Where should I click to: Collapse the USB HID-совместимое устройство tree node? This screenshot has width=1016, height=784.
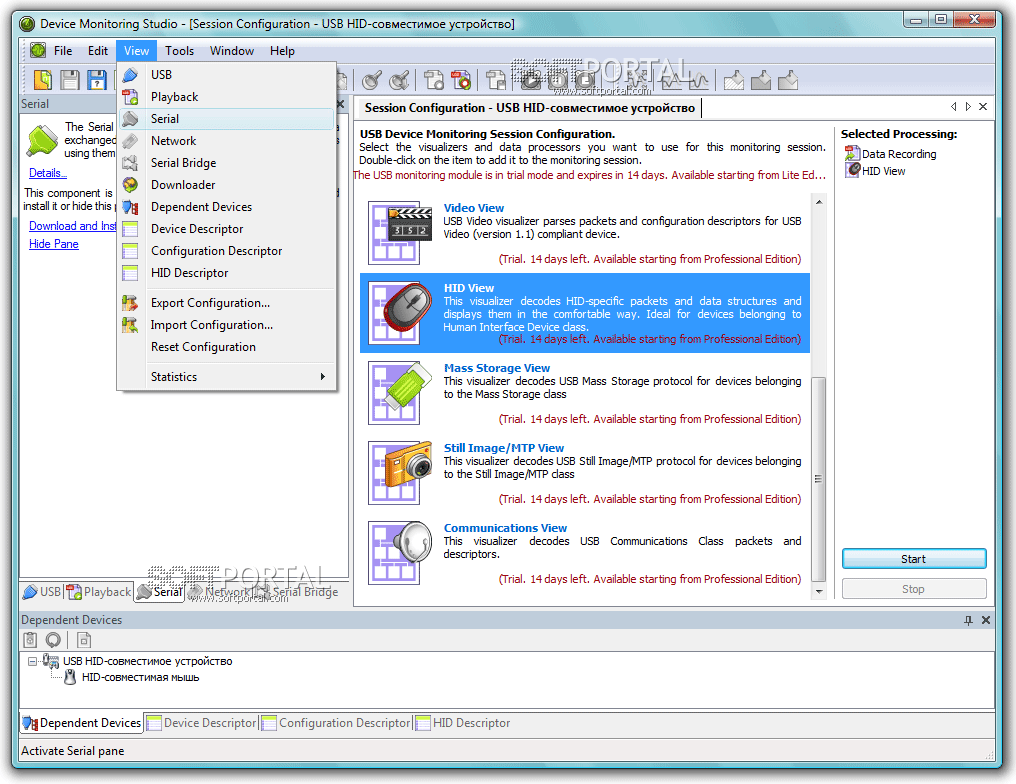(32, 662)
